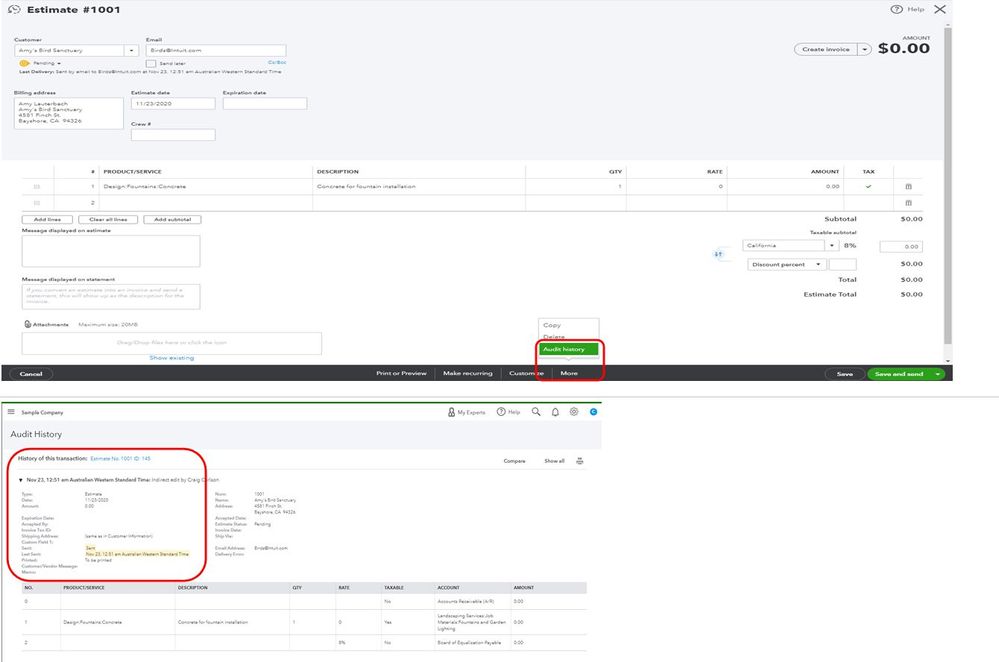Click the attachments drag and drop area
The width and height of the screenshot is (999, 662).
(172, 343)
